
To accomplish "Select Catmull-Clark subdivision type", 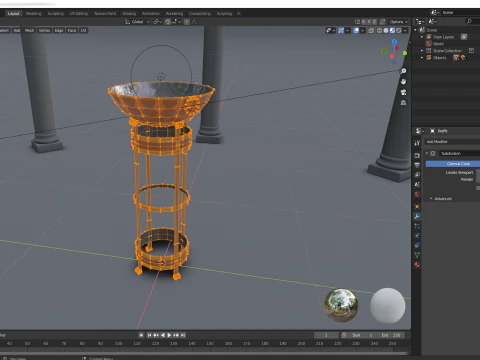I will click(x=453, y=164).
